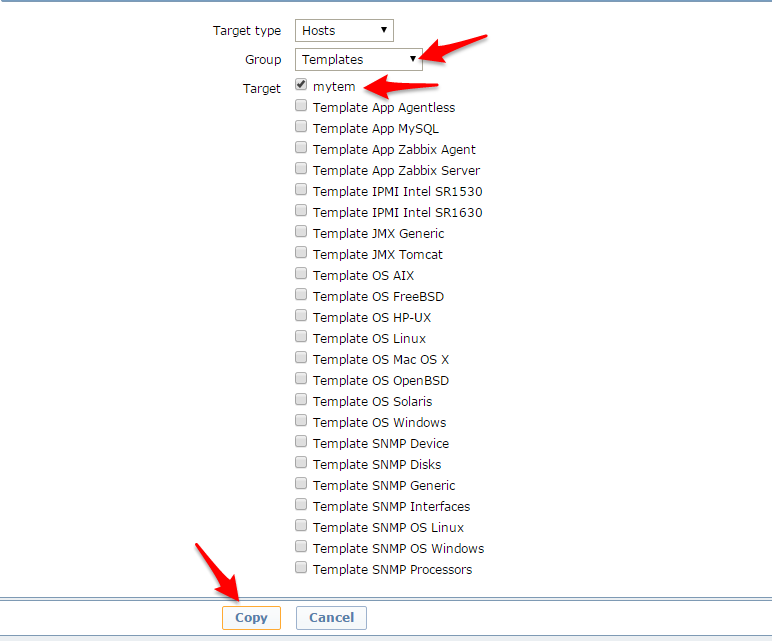This screenshot has width=772, height=641.
Task: Check Template App Agentless checkbox
Action: (x=301, y=107)
